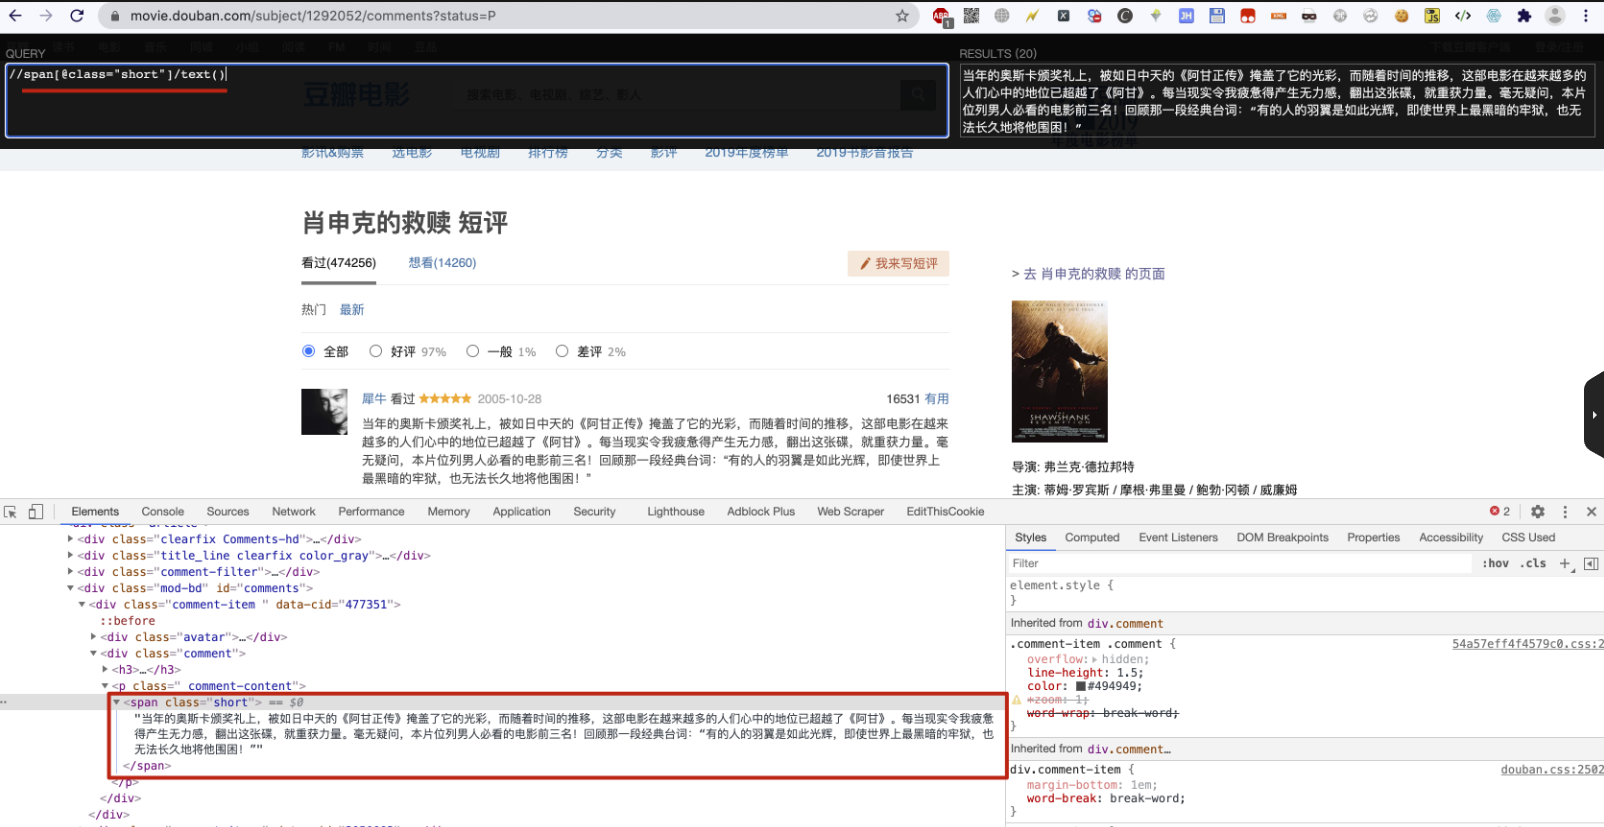The width and height of the screenshot is (1604, 827).
Task: Open the QR code extension icon
Action: [971, 15]
